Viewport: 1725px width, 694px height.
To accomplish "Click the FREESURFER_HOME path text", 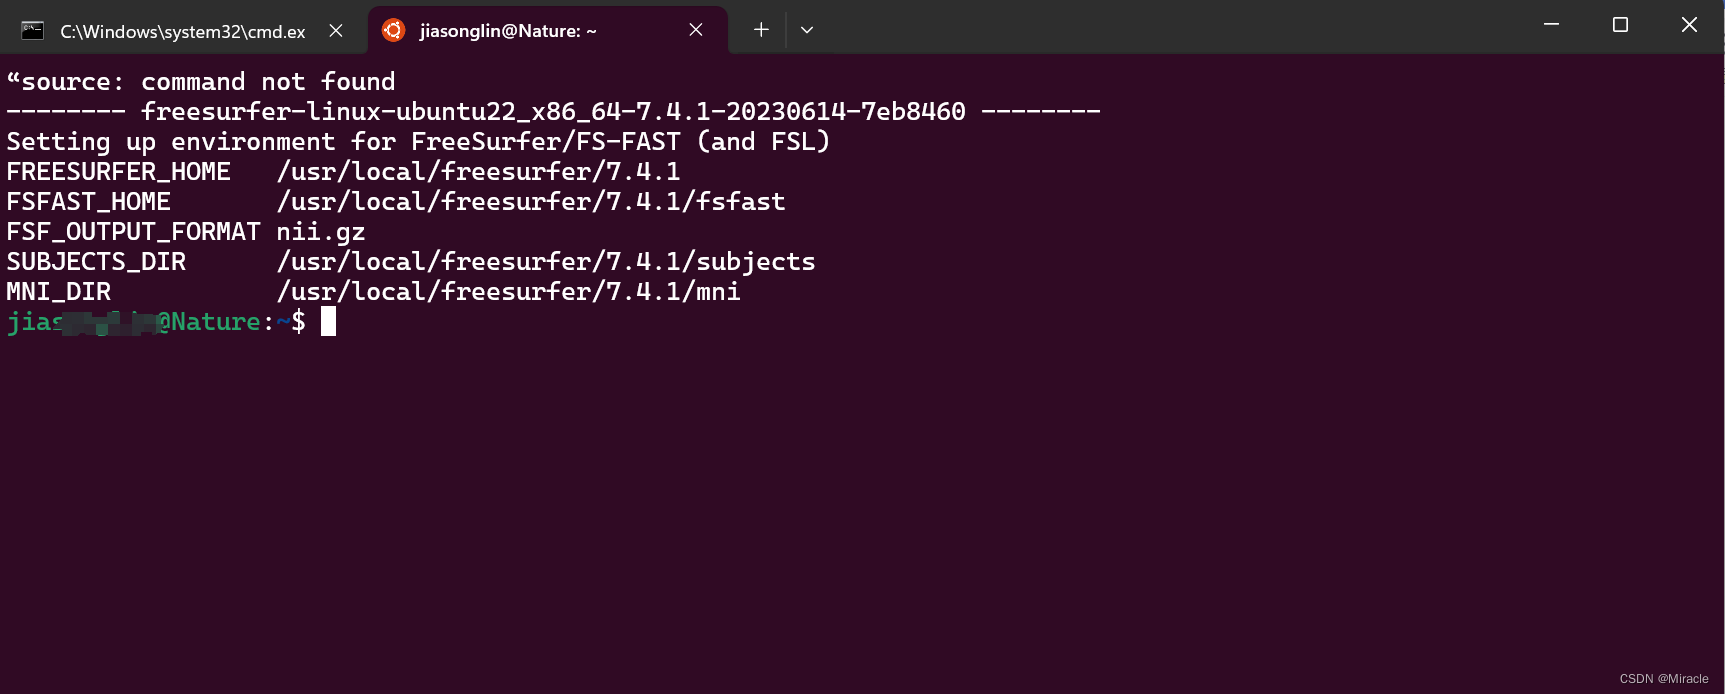I will point(480,171).
